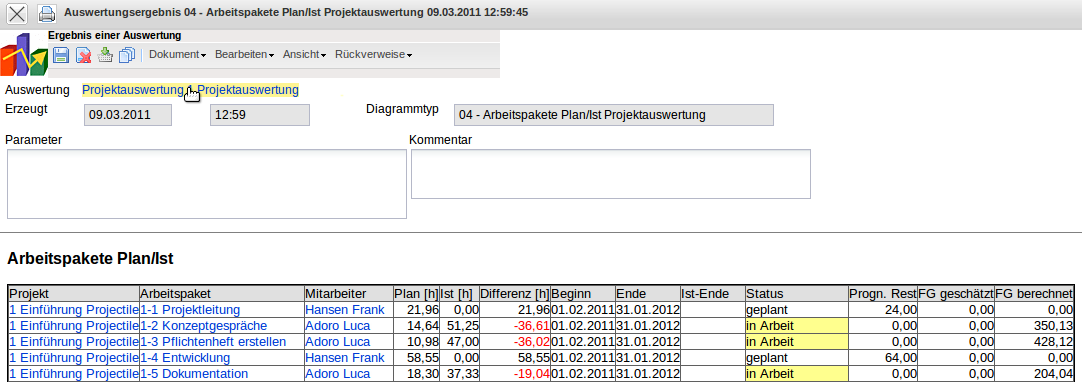The image size is (1082, 382).
Task: Open the Rückverweise menu
Action: tap(373, 54)
